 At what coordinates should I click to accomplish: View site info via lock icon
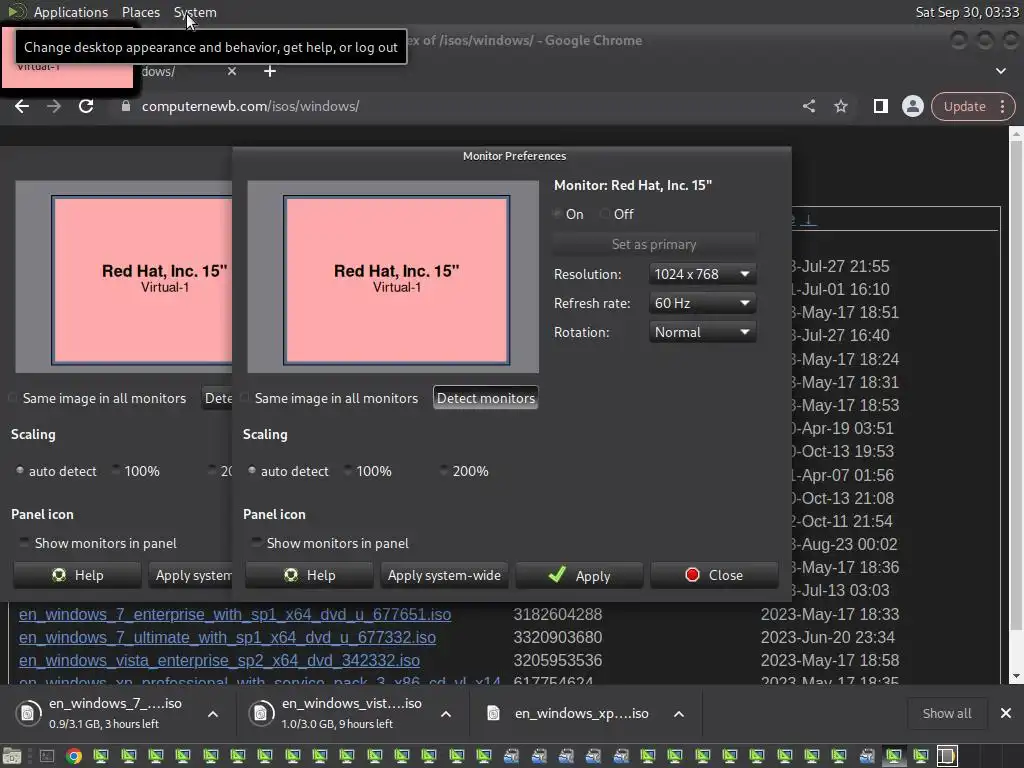coord(126,106)
